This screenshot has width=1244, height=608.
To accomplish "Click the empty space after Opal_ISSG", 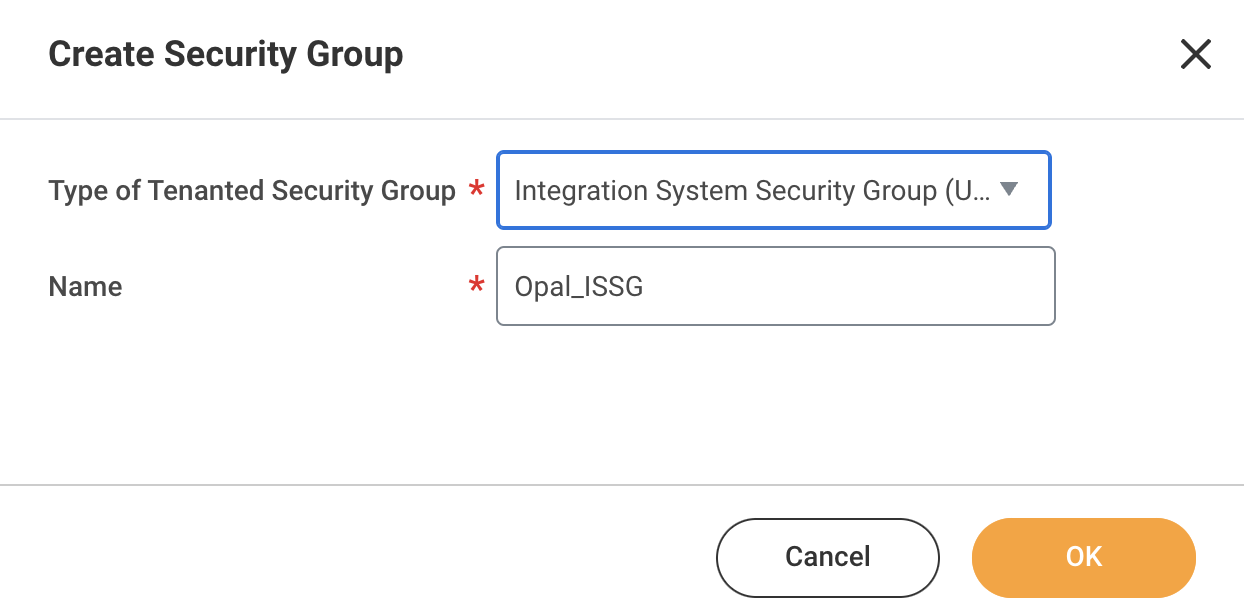I will (850, 287).
